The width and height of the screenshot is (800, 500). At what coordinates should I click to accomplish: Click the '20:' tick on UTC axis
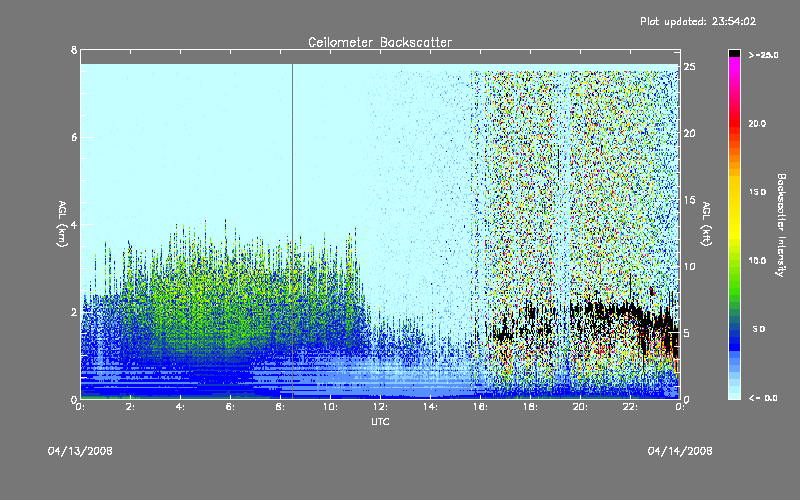click(580, 407)
